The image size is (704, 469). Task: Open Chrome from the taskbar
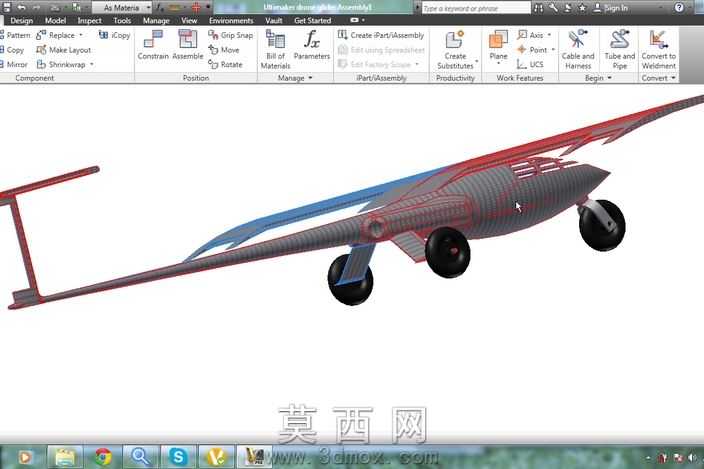(x=103, y=457)
